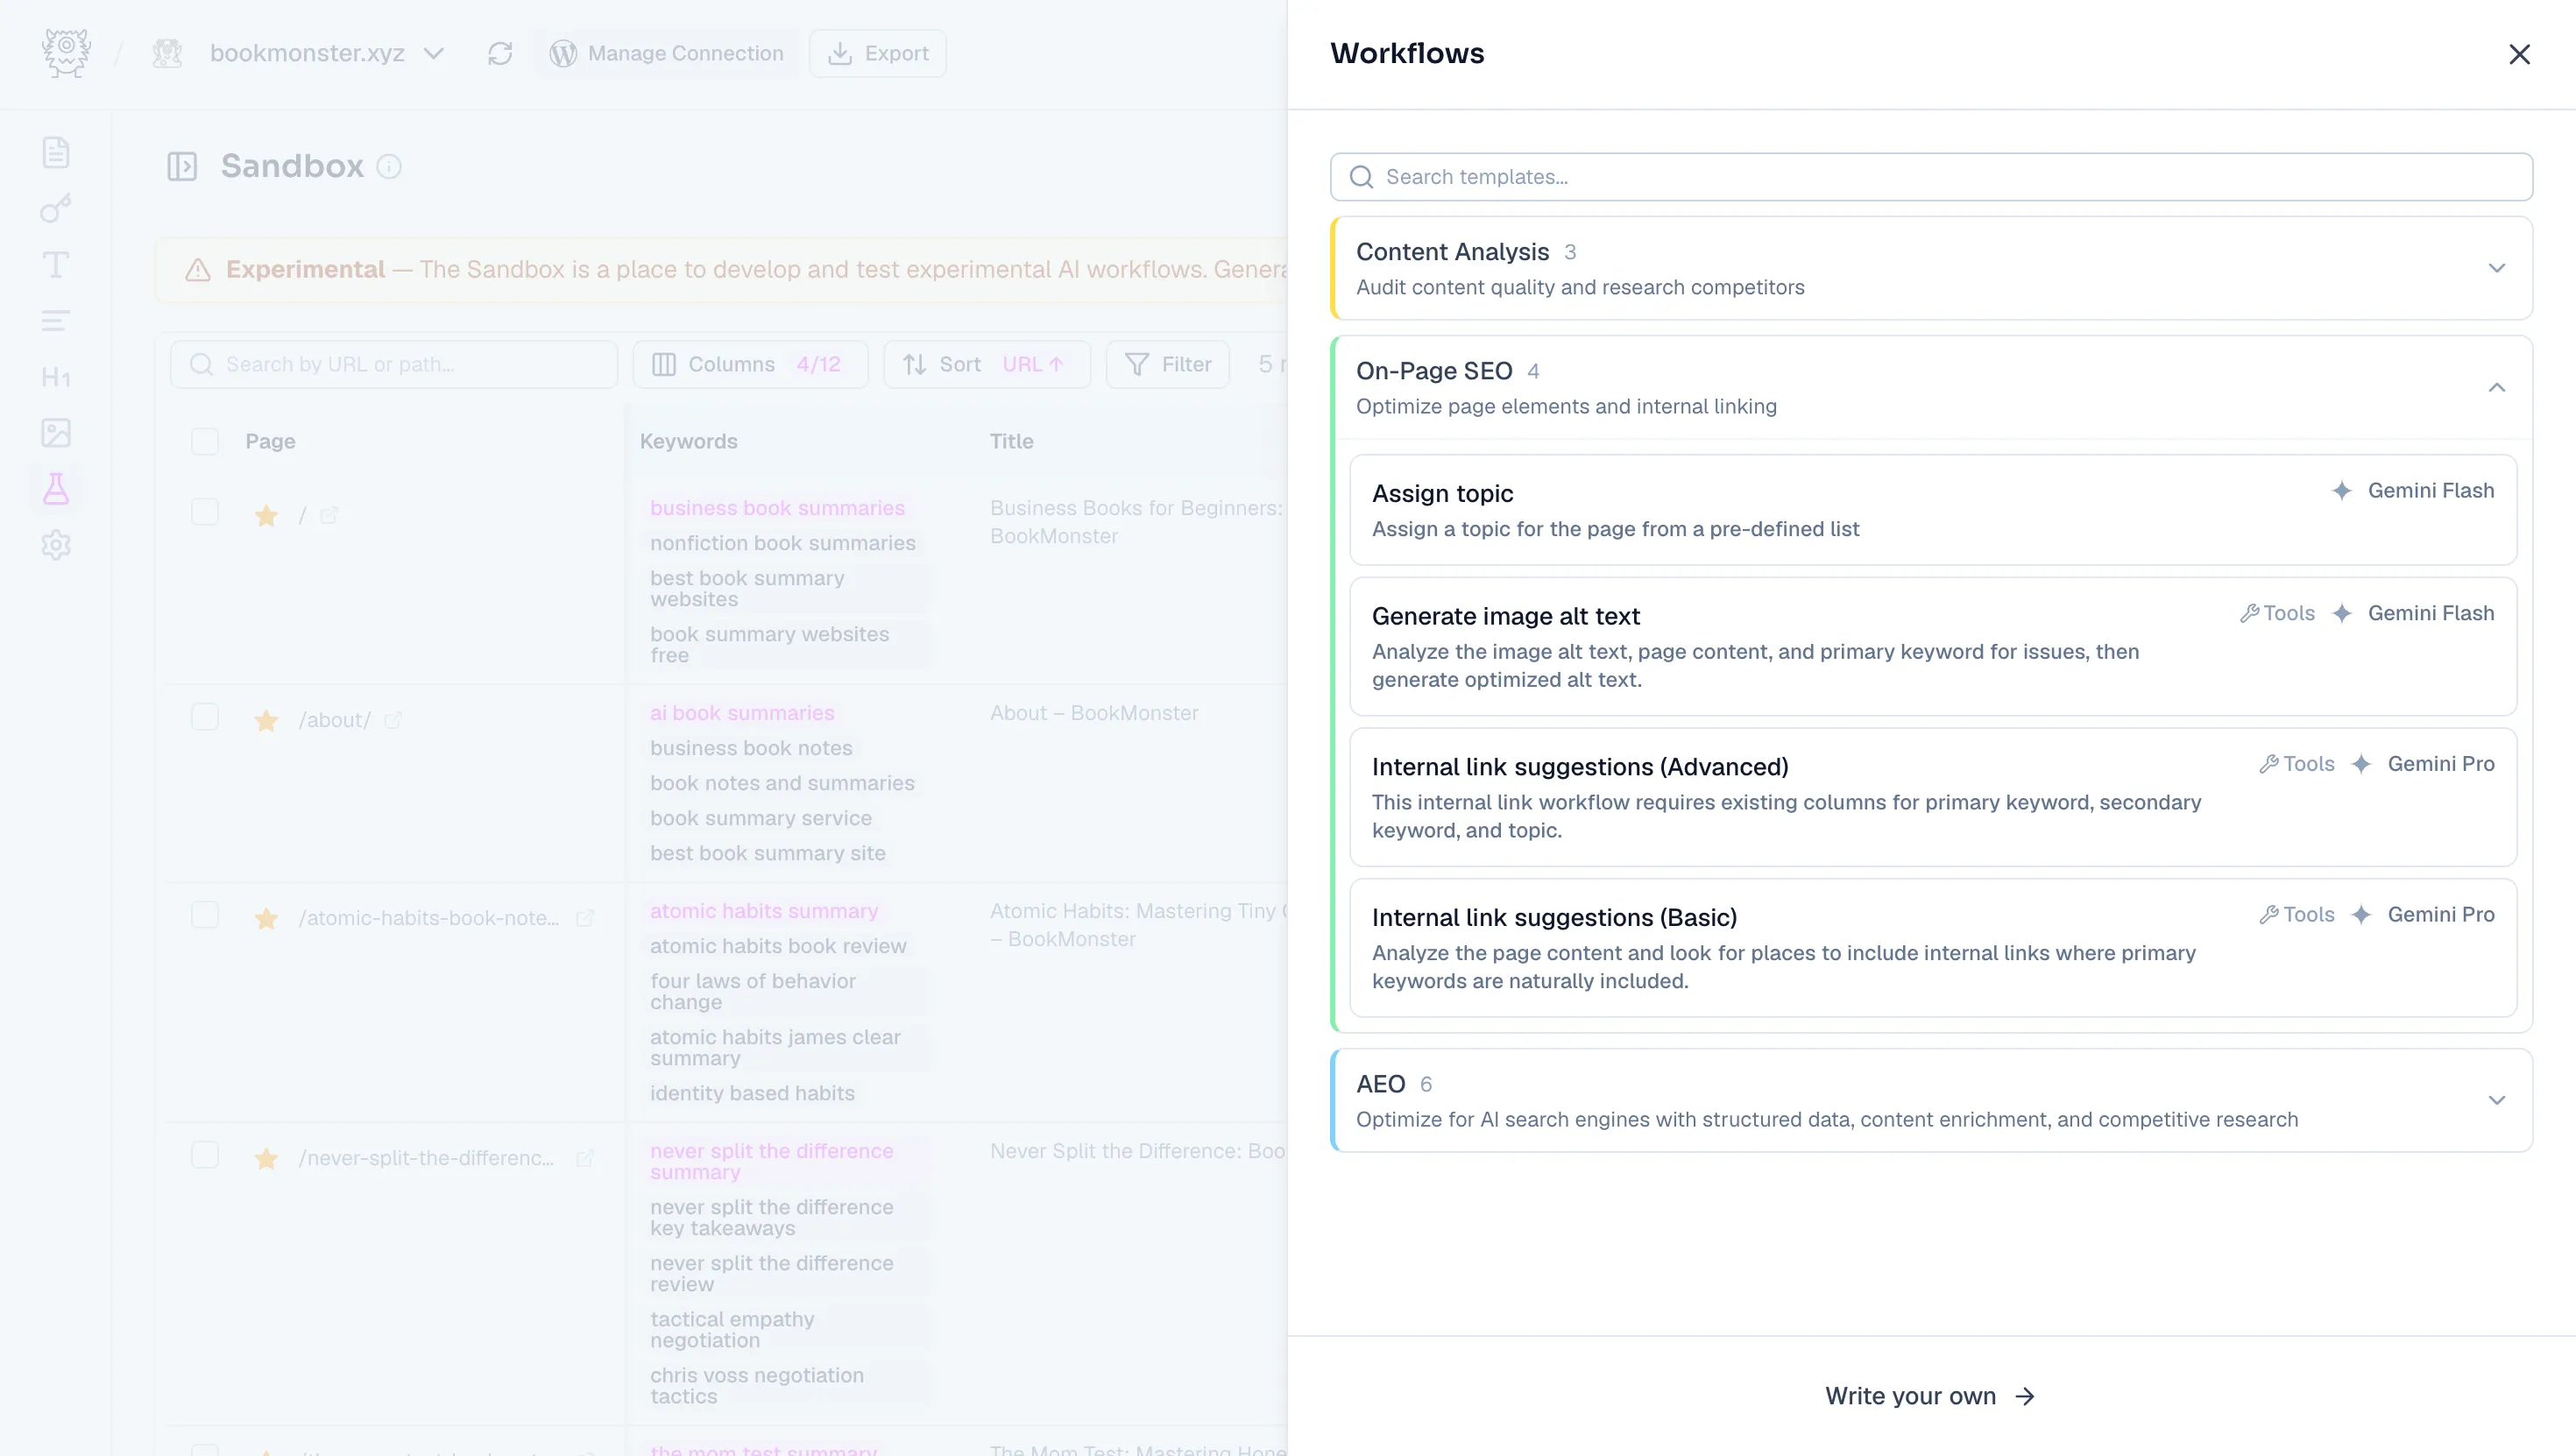Check the checkbox for /atomic-habits-book-note row
The height and width of the screenshot is (1456, 2576).
(205, 916)
